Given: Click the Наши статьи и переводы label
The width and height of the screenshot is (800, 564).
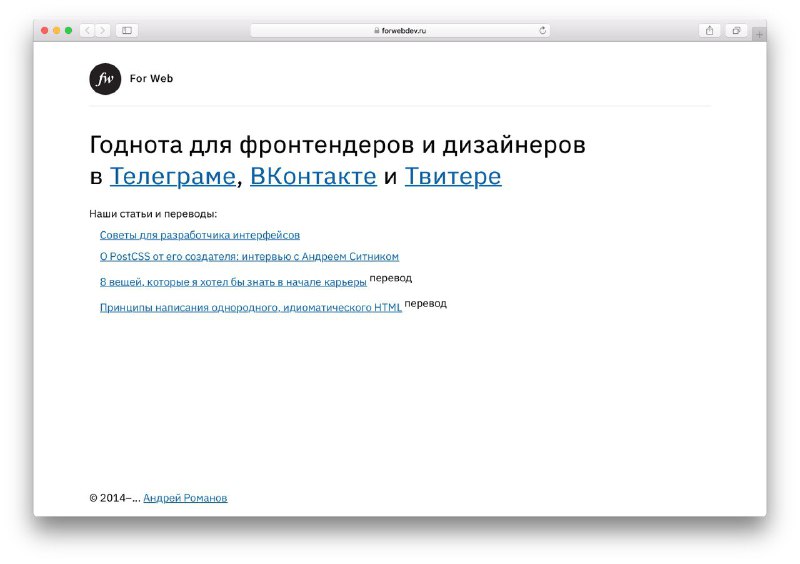Looking at the screenshot, I should pos(153,214).
